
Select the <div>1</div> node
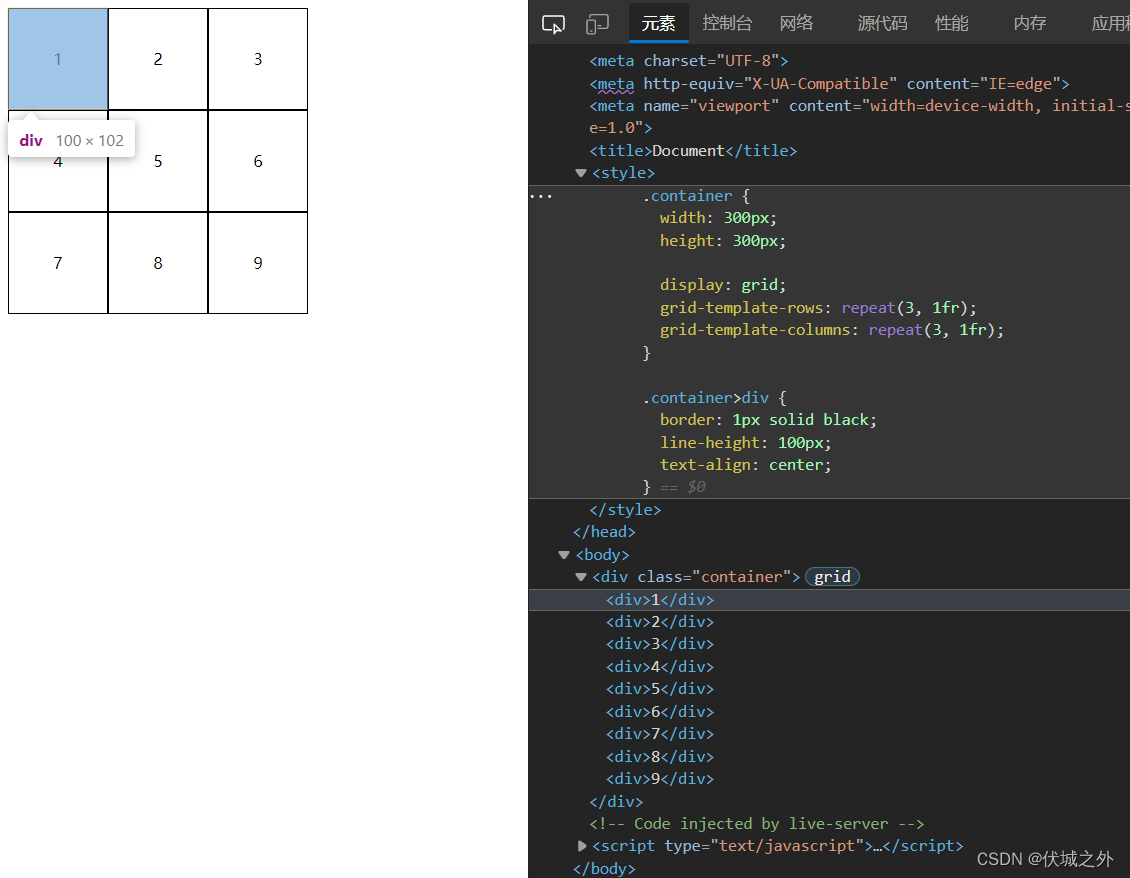click(659, 600)
